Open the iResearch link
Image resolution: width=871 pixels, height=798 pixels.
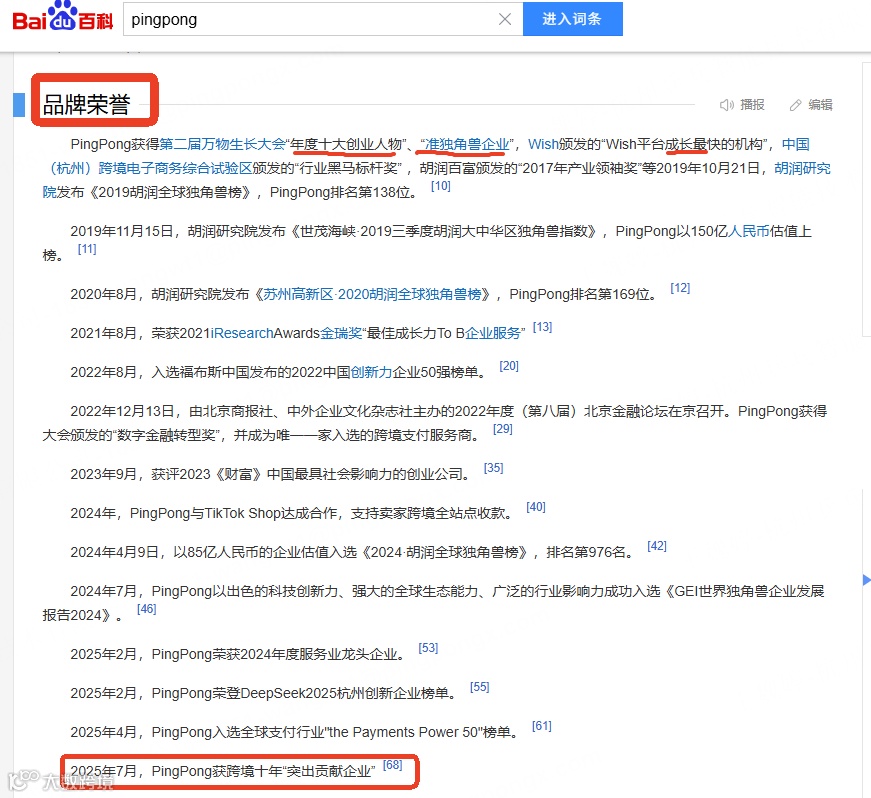[x=242, y=333]
